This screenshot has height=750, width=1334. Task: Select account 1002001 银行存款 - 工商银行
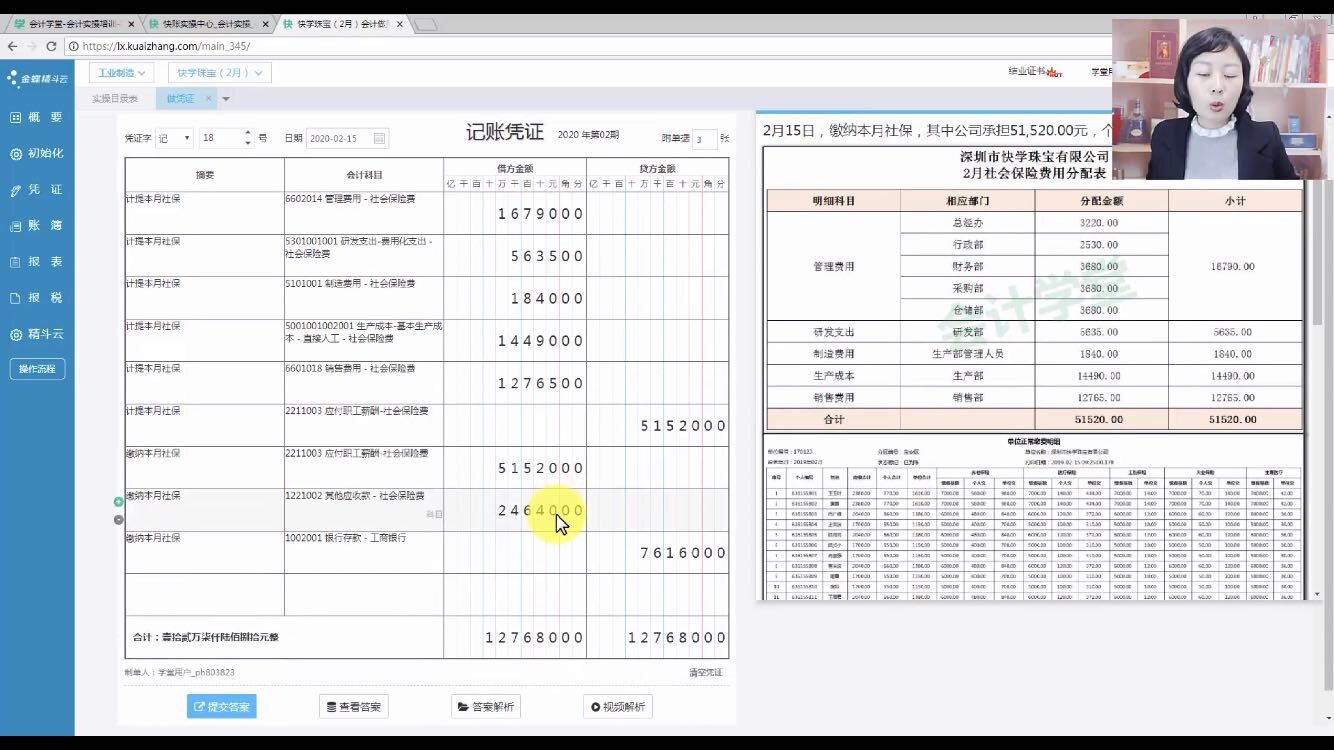click(364, 552)
